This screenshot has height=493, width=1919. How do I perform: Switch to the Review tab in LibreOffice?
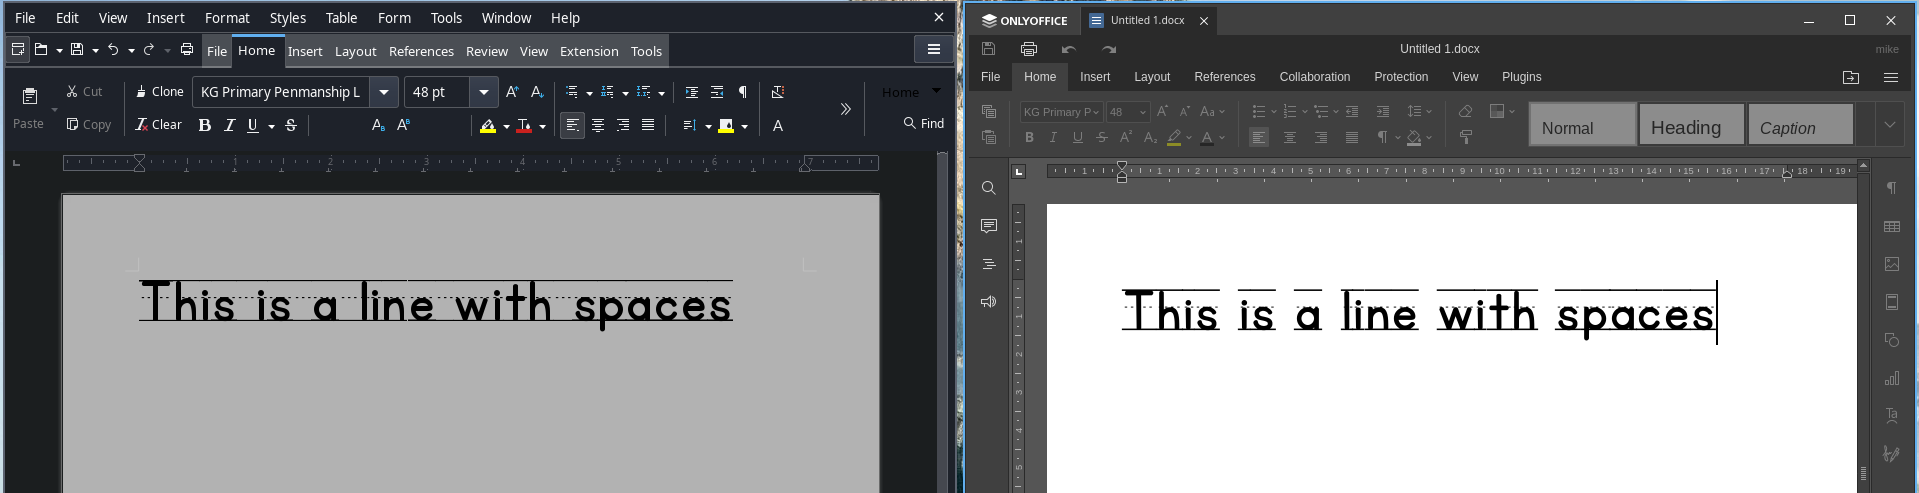pos(487,51)
